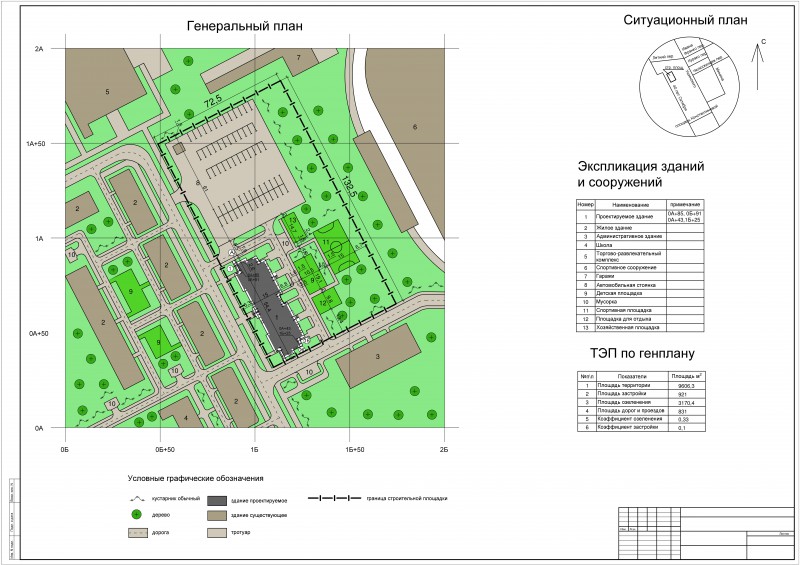
Task: Click 'Коэффициент озеленения' row
Action: point(641,419)
